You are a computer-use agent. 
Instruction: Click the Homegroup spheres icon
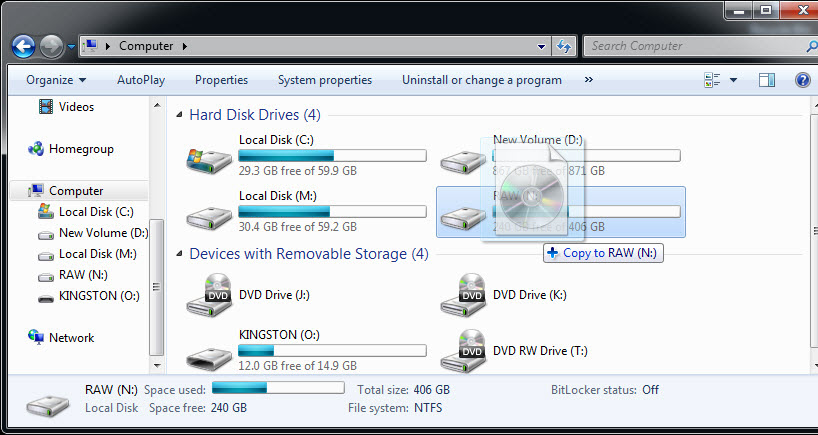pos(35,149)
